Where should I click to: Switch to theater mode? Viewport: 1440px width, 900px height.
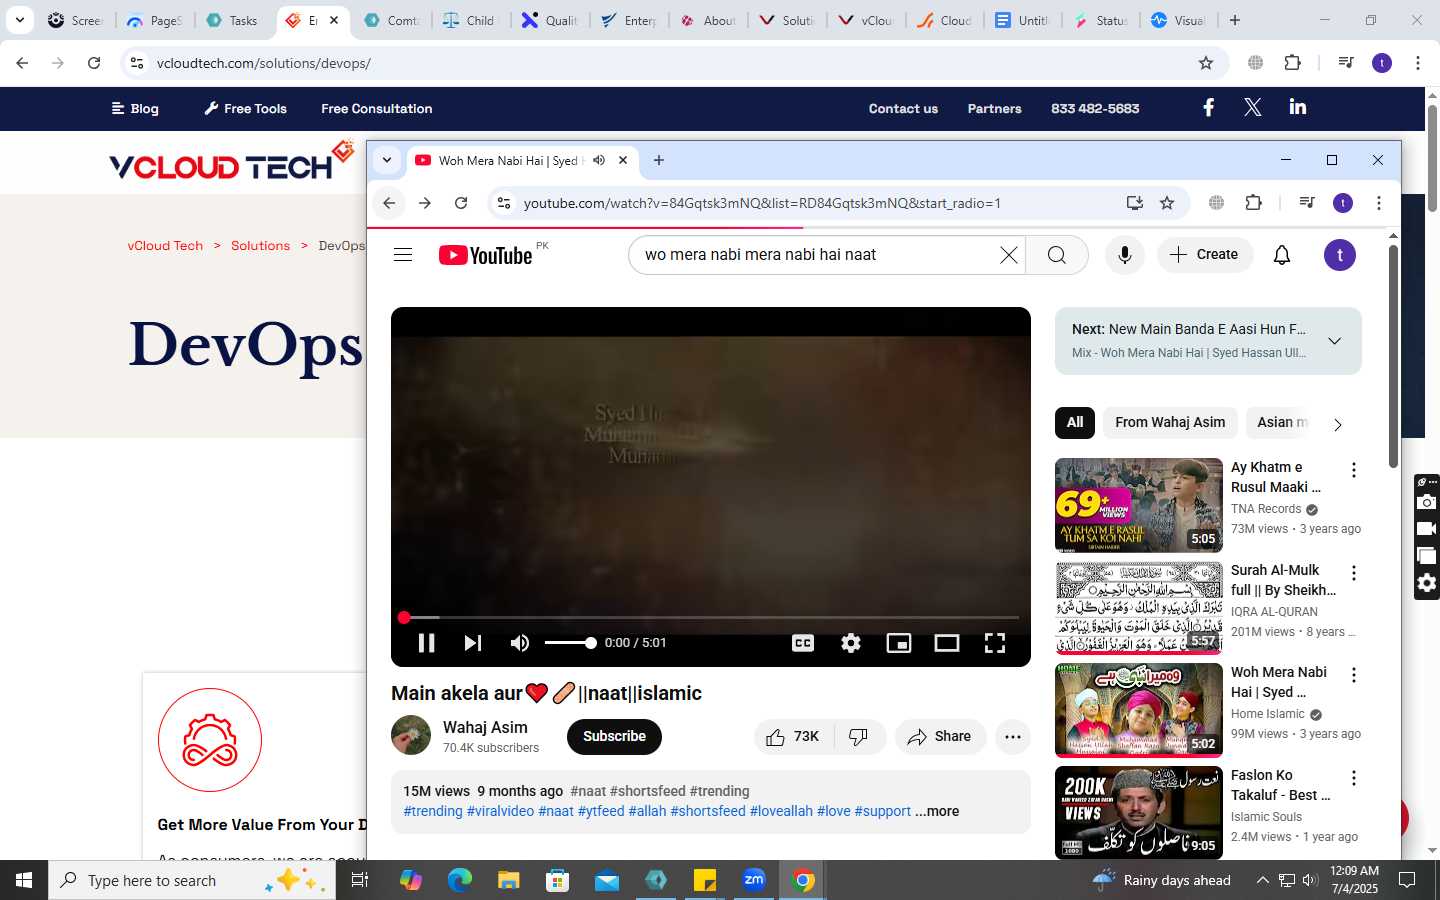tap(947, 643)
